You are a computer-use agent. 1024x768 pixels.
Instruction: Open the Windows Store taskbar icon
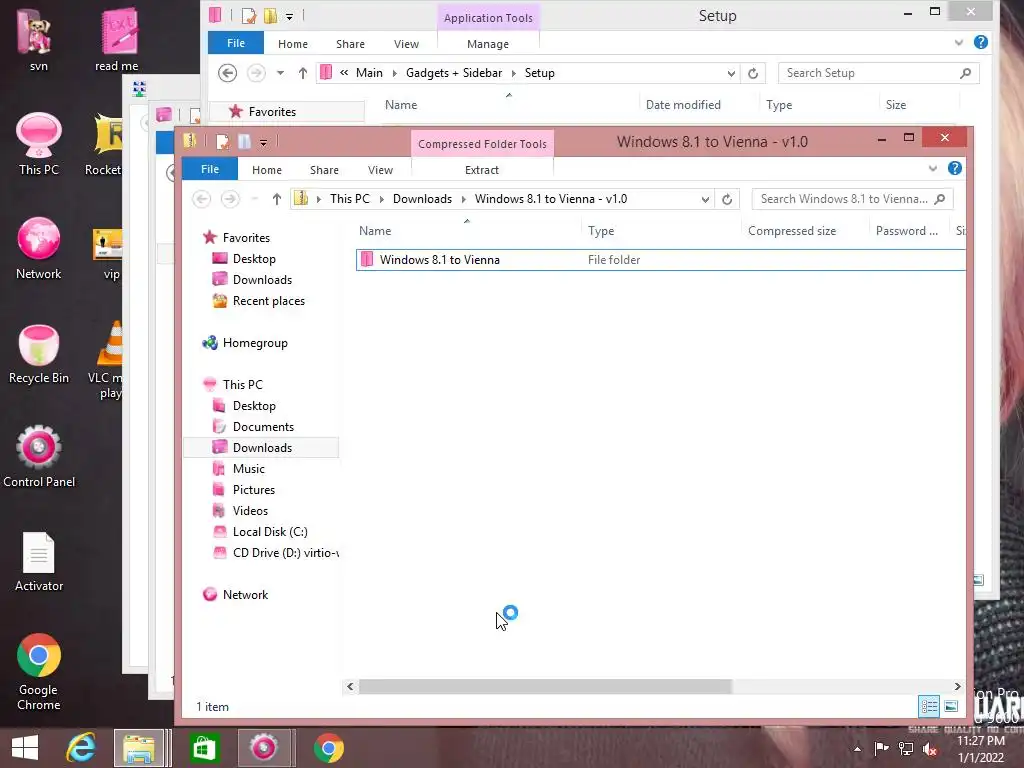coord(204,748)
